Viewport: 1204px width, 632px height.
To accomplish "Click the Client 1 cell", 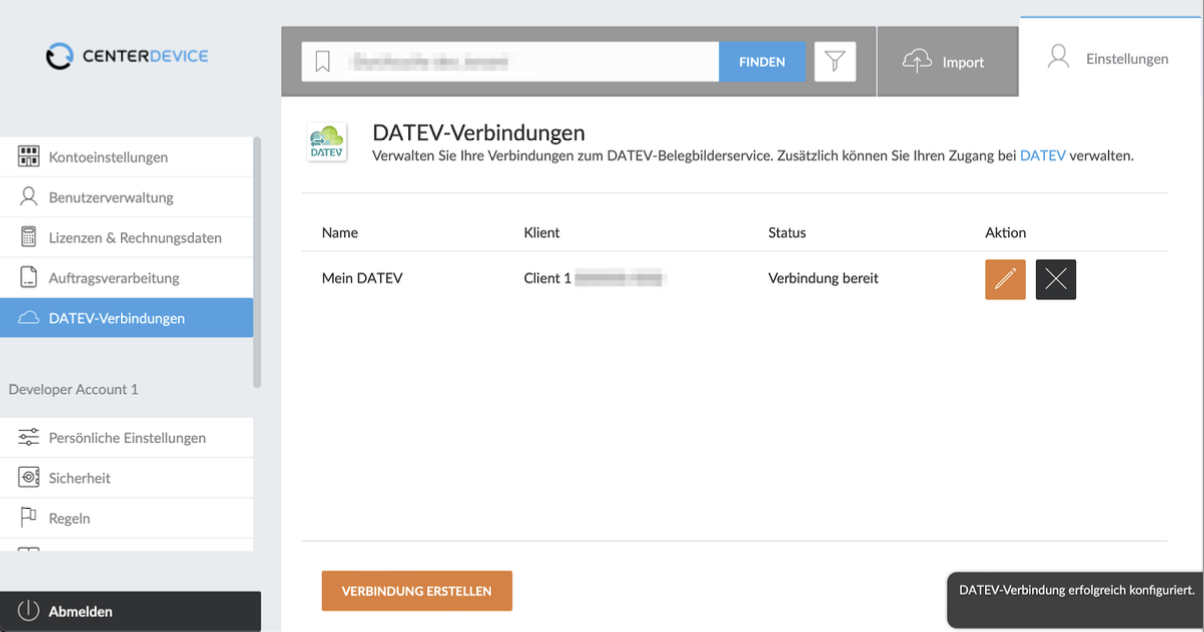I will 595,278.
